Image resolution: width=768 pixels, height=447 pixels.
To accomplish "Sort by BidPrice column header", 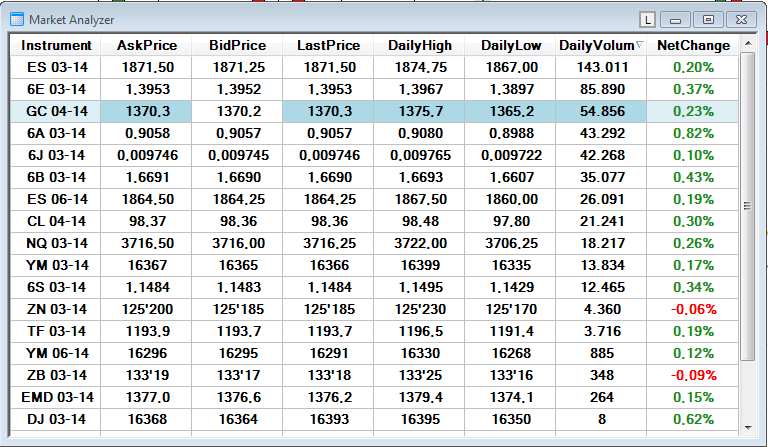I will point(238,46).
